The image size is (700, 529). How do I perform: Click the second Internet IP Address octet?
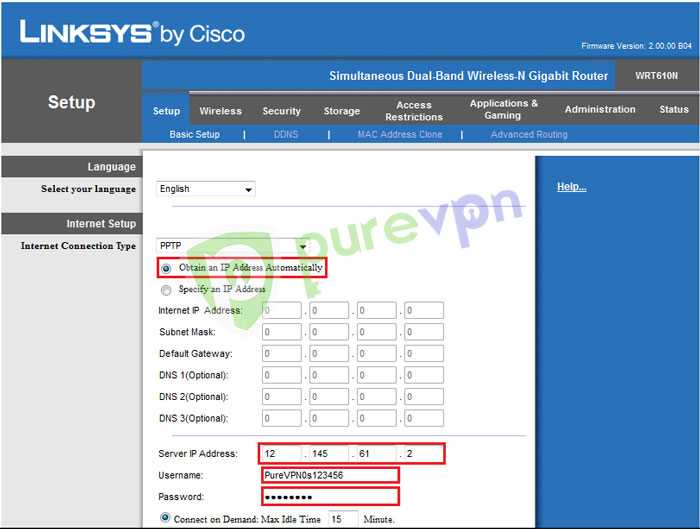[x=329, y=310]
